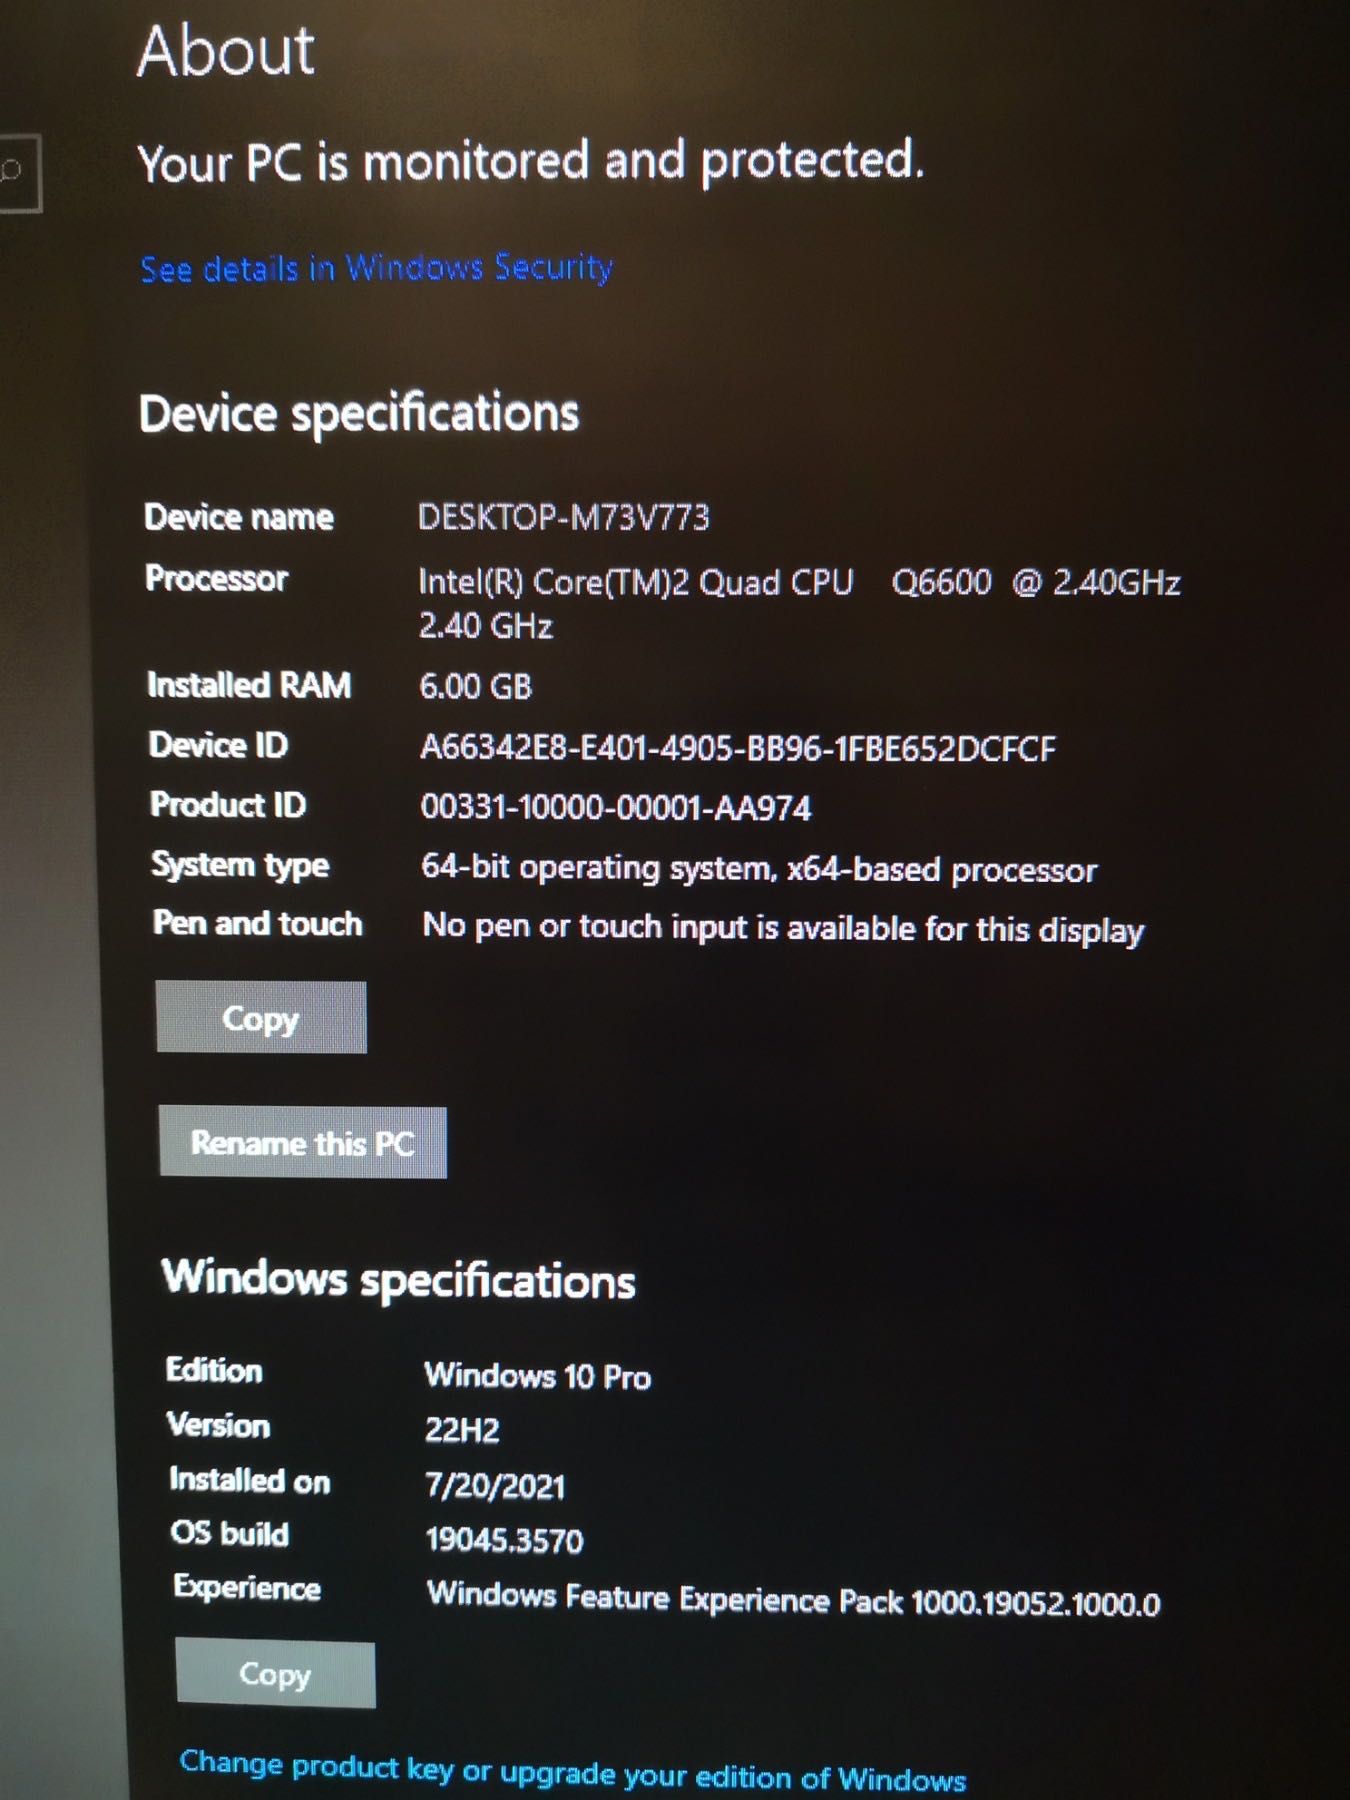Image resolution: width=1350 pixels, height=1800 pixels.
Task: Click the About page heading
Action: pos(226,51)
